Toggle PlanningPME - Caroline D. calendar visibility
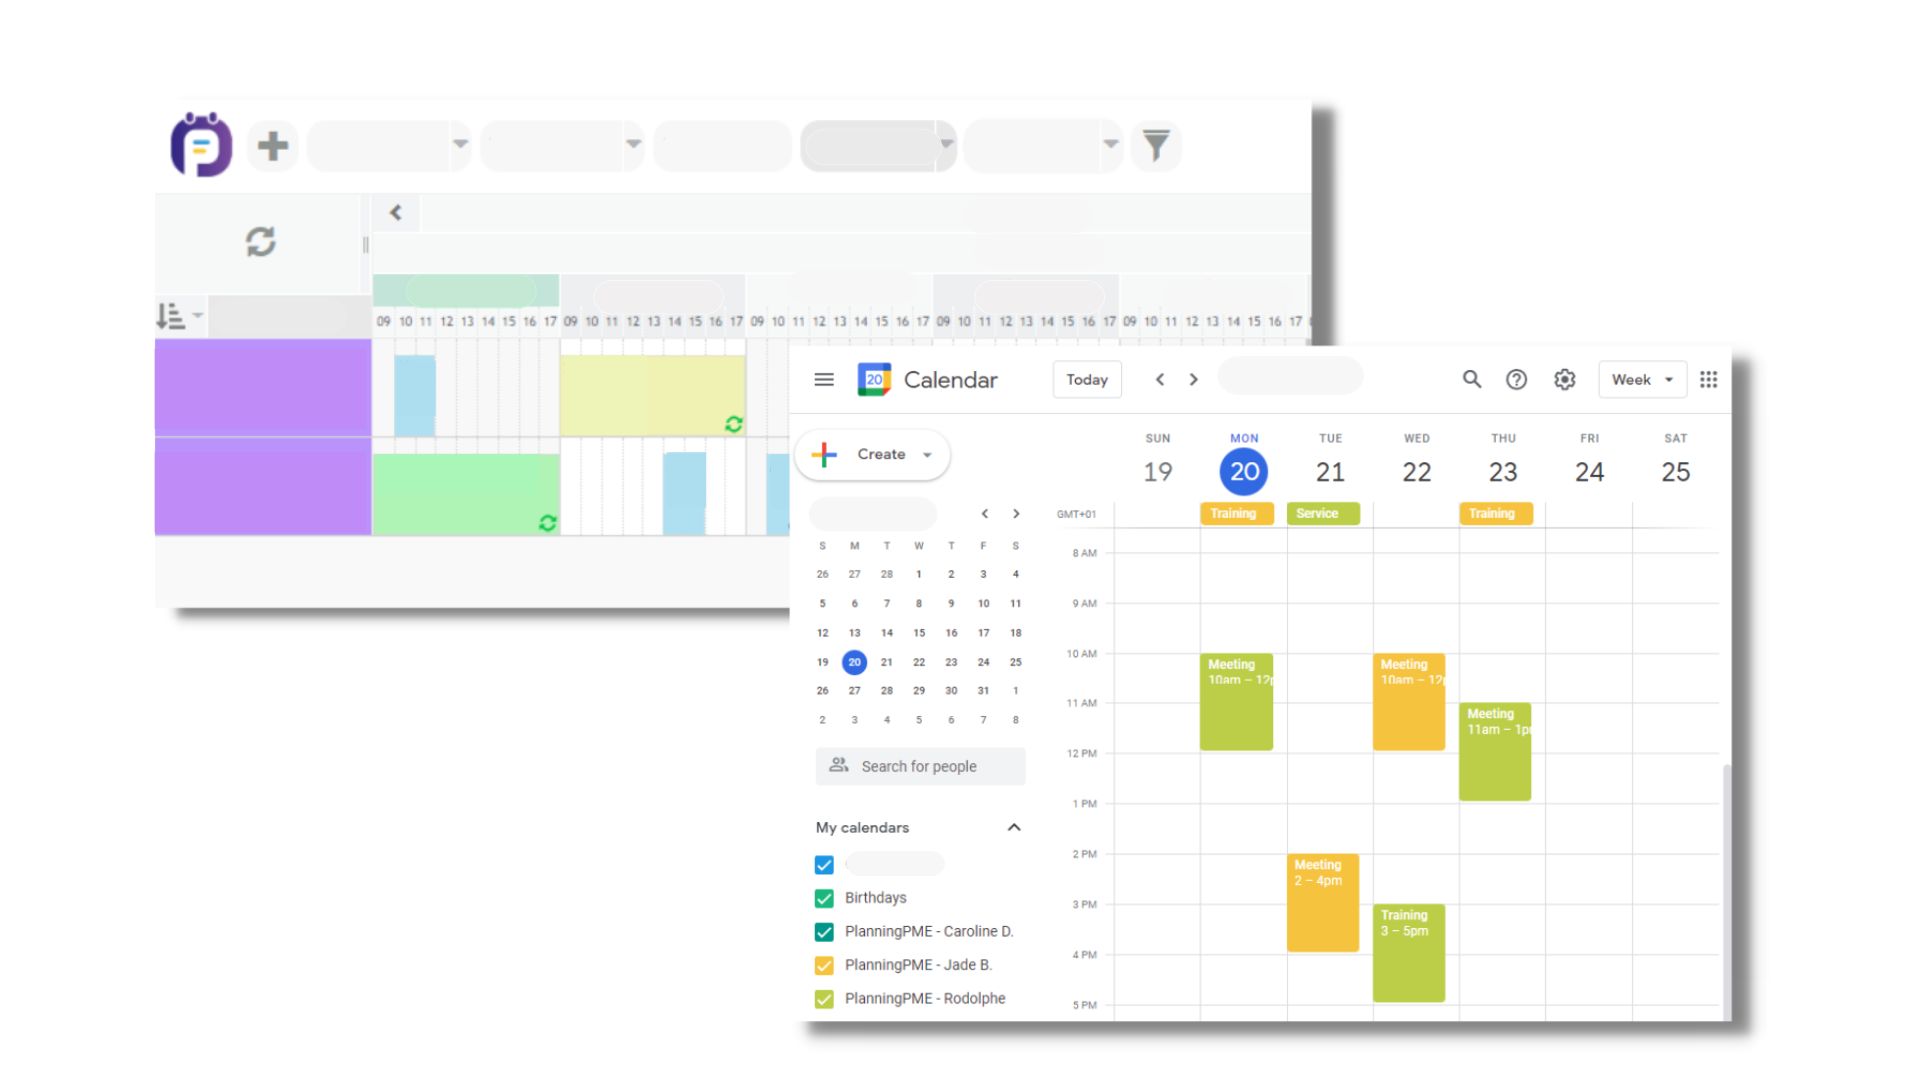The height and width of the screenshot is (1080, 1920). [824, 930]
